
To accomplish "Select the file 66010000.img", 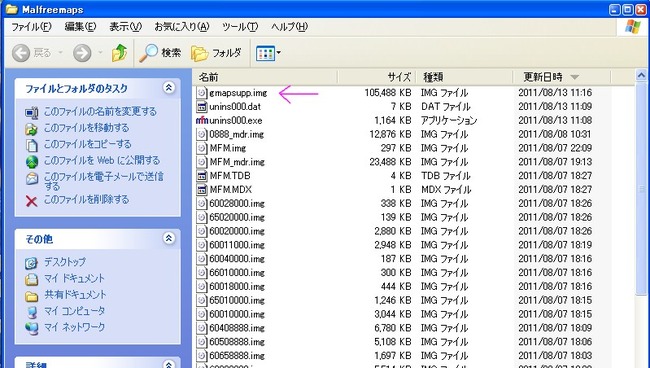I will click(x=237, y=273).
